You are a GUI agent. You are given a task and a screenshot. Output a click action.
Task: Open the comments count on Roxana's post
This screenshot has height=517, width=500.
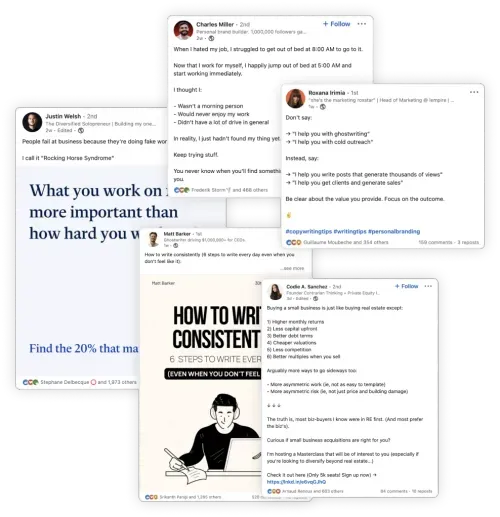435,242
